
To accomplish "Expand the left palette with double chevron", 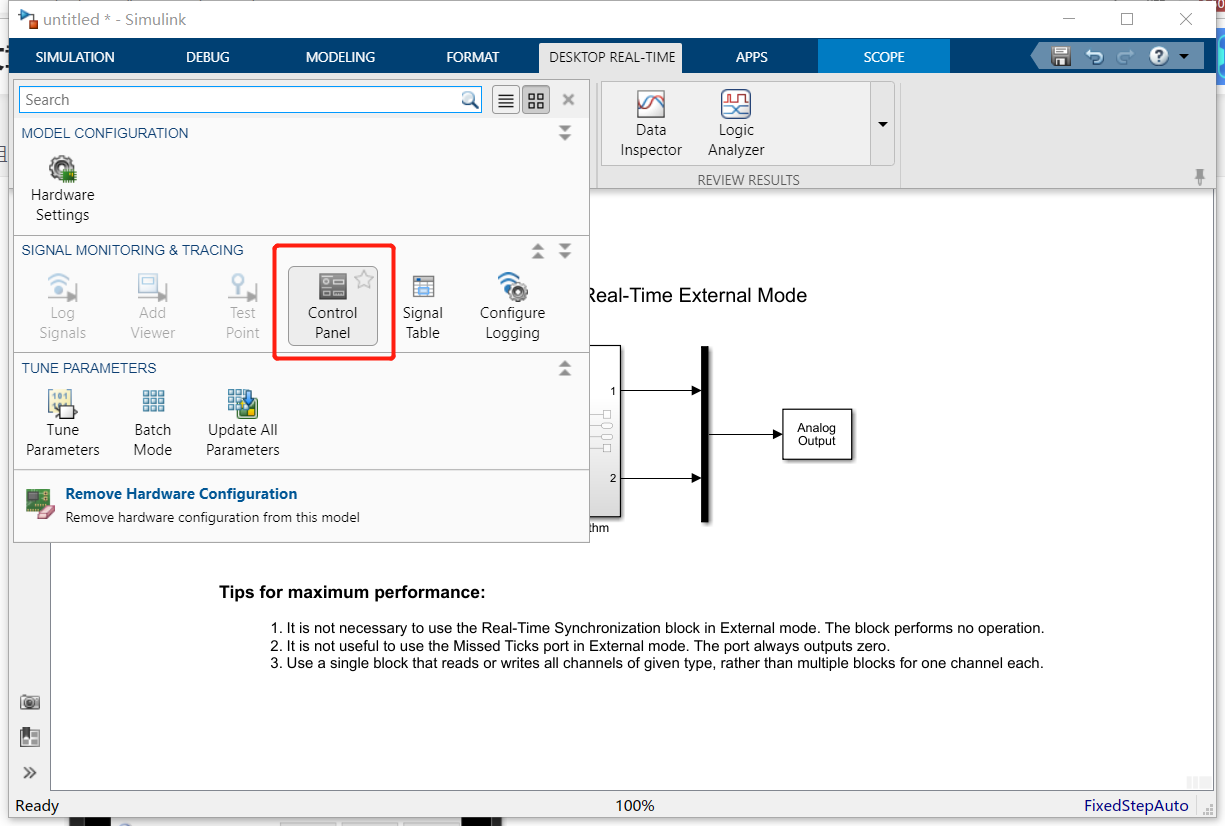I will pyautogui.click(x=30, y=772).
